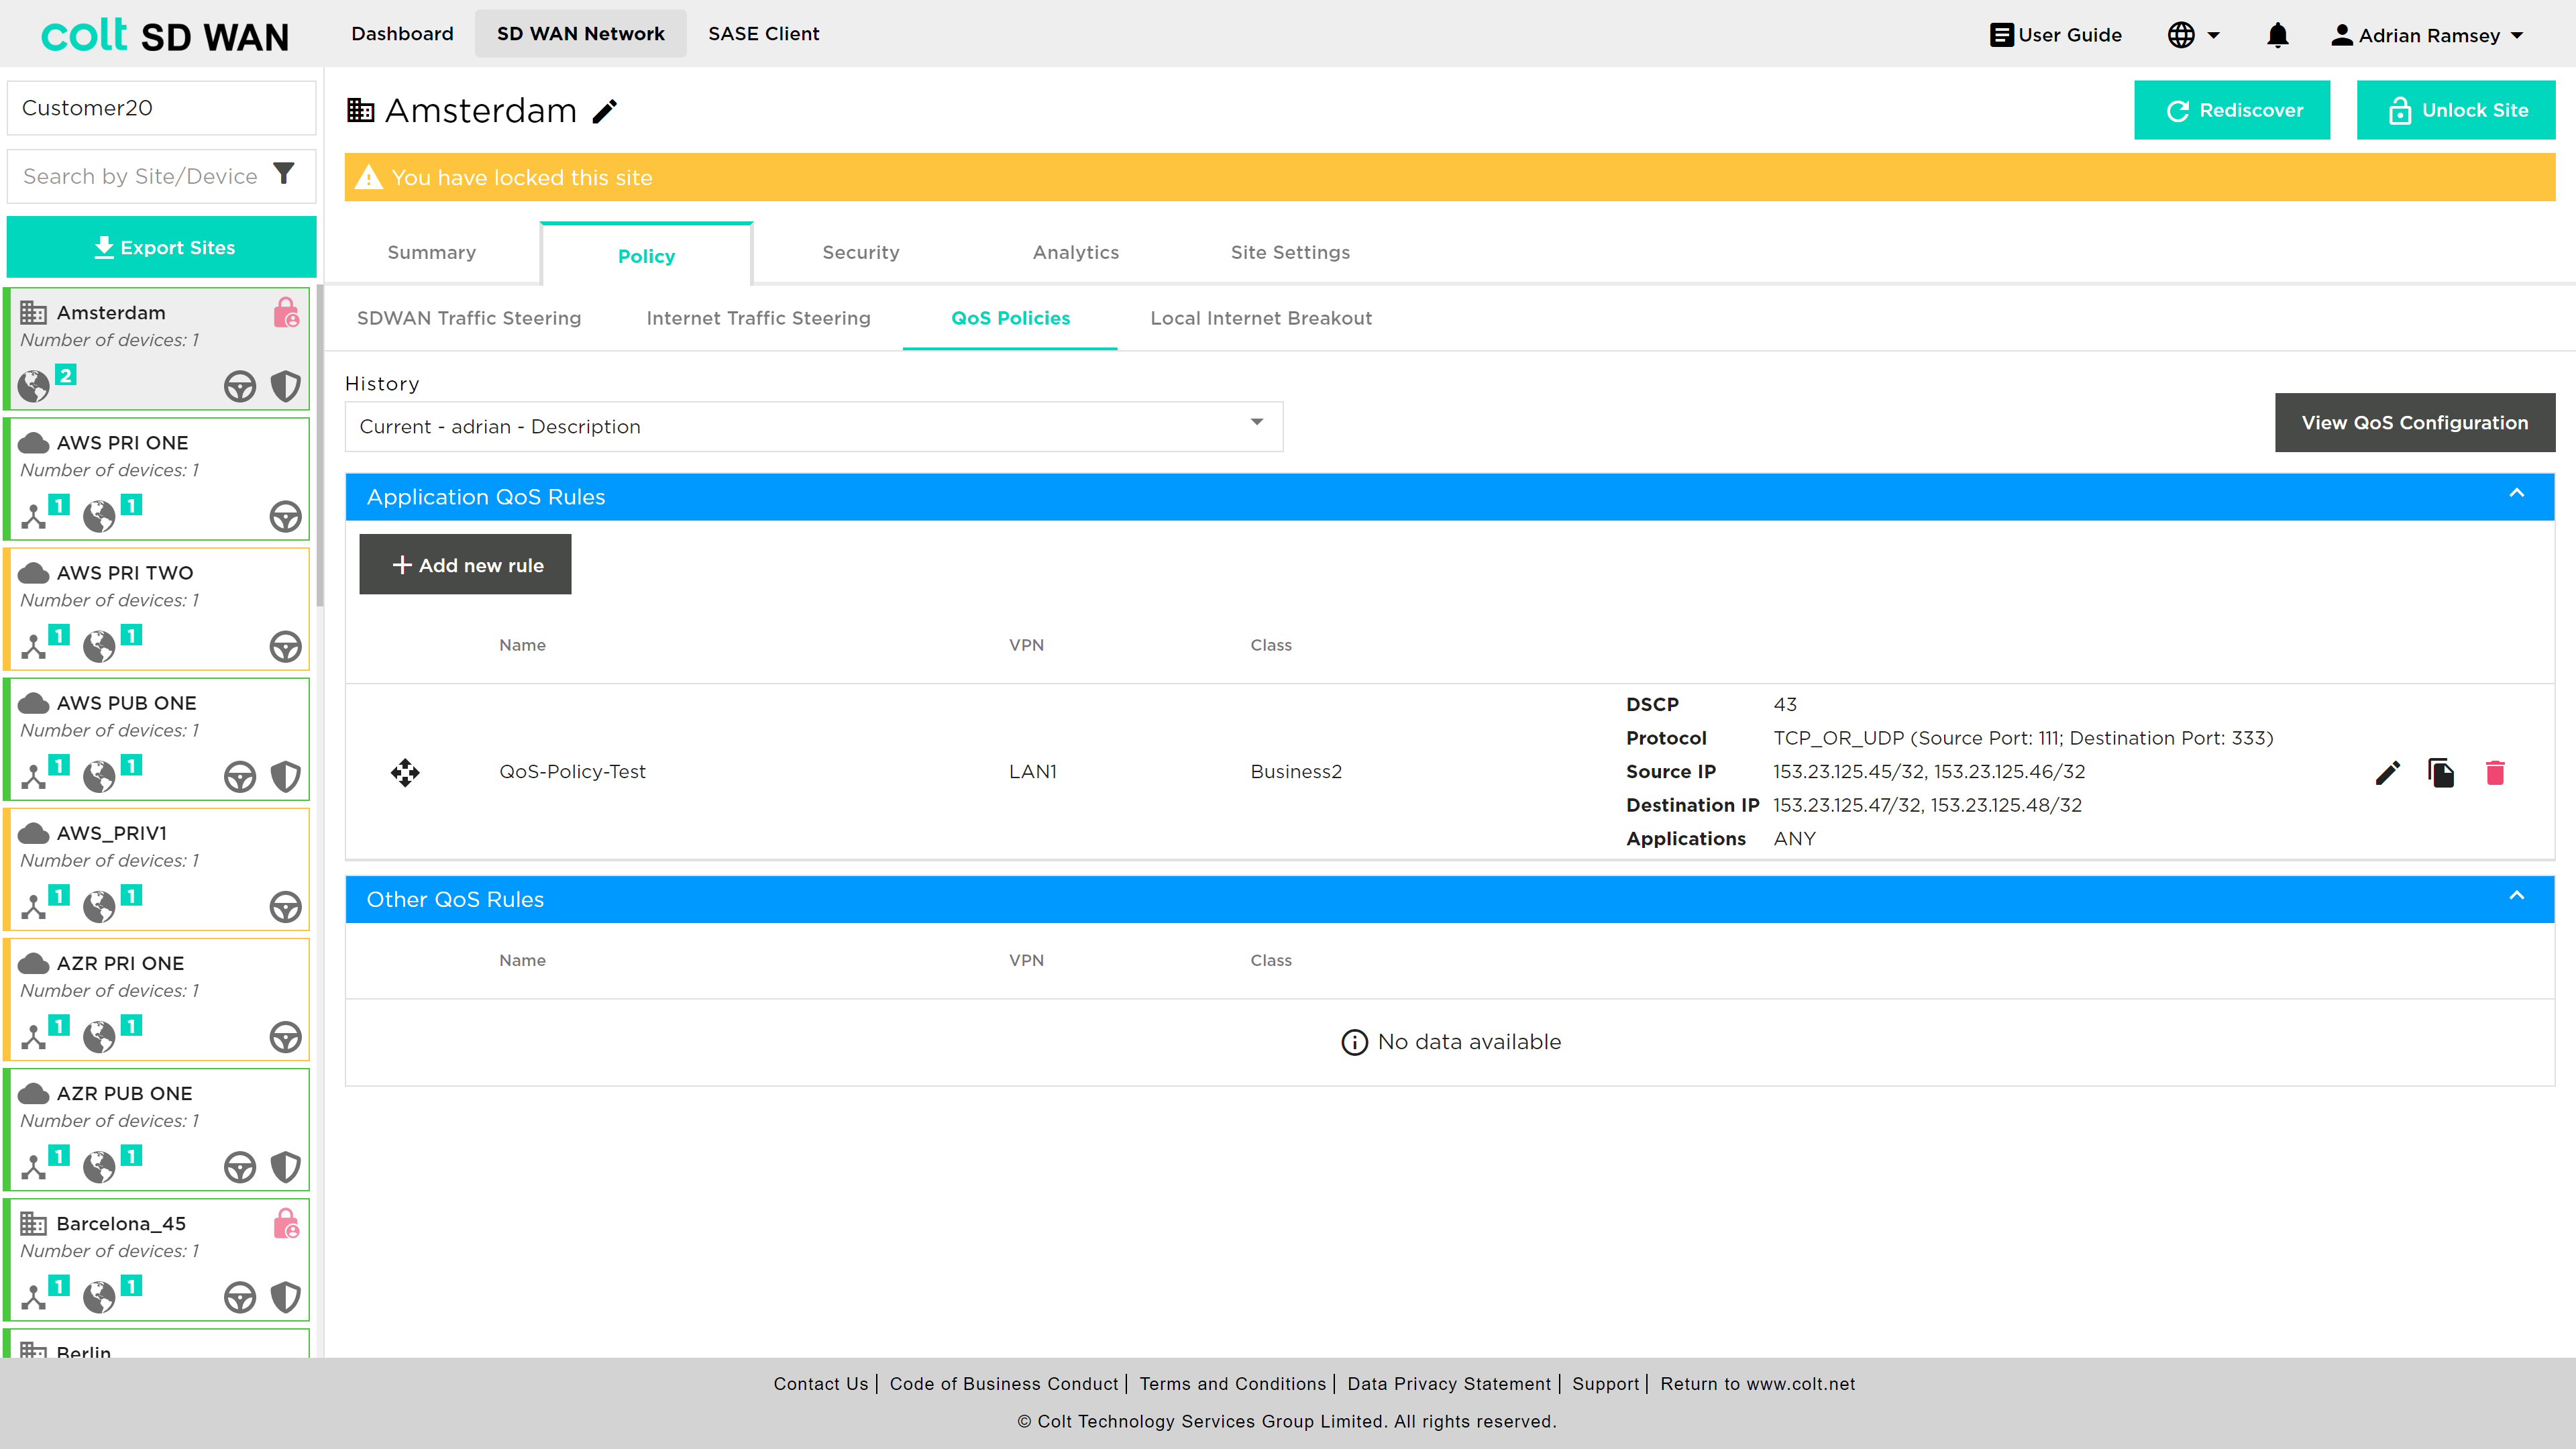Screen dimensions: 2576x1449
Task: Delete the QoS-Policy-Test rule
Action: pyautogui.click(x=2495, y=772)
